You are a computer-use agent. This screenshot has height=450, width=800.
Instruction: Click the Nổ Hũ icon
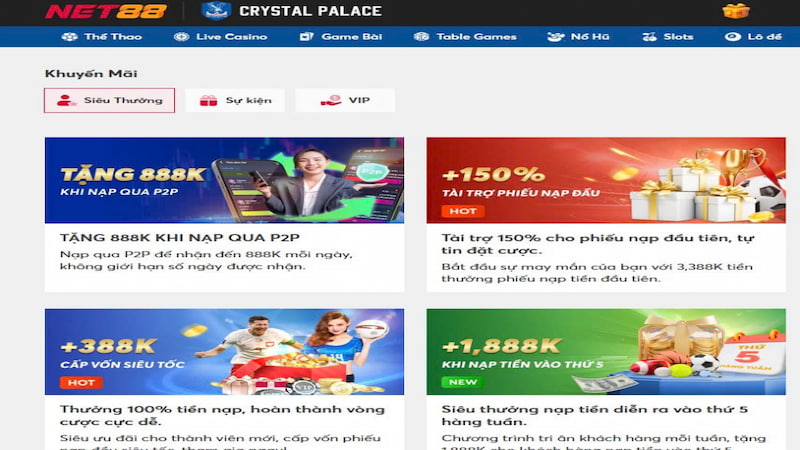point(555,37)
